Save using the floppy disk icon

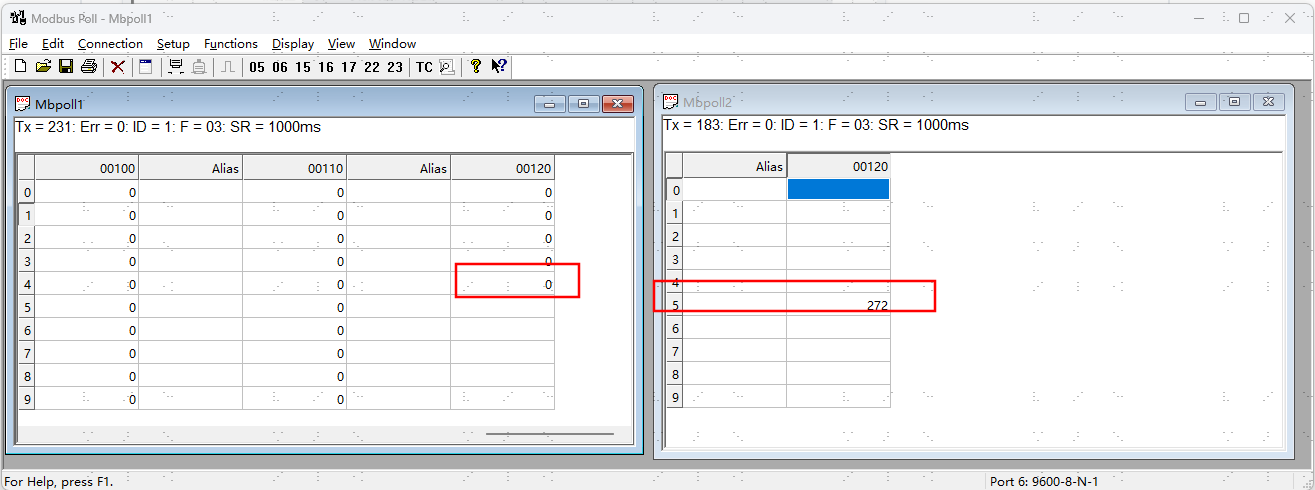point(66,67)
